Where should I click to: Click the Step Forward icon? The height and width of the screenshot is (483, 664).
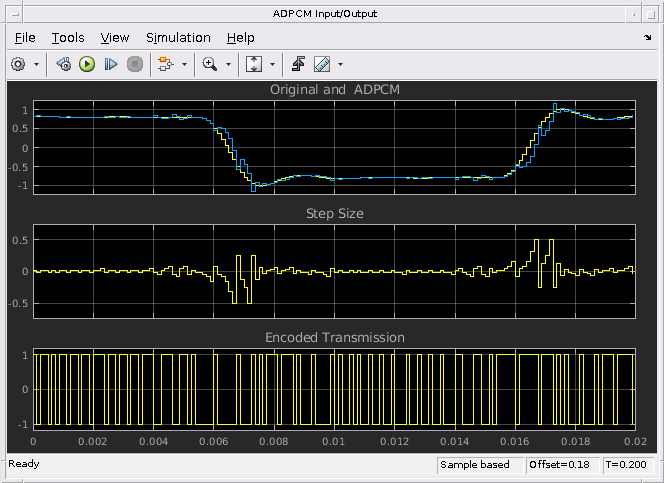coord(111,64)
